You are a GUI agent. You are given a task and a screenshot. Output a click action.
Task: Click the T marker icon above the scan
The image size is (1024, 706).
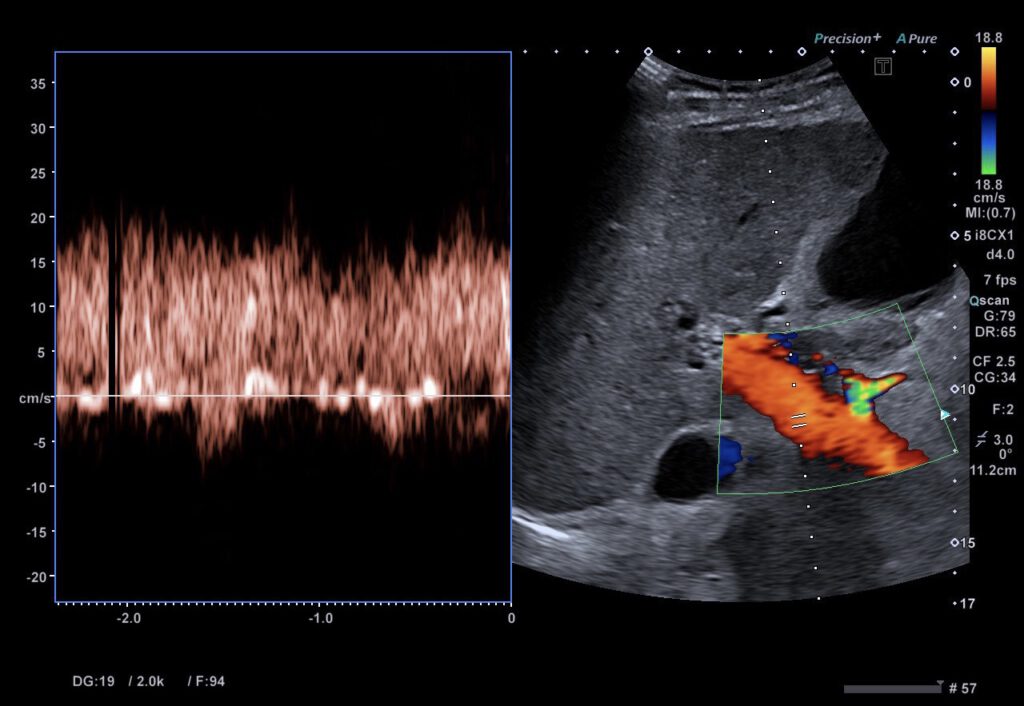tap(883, 66)
